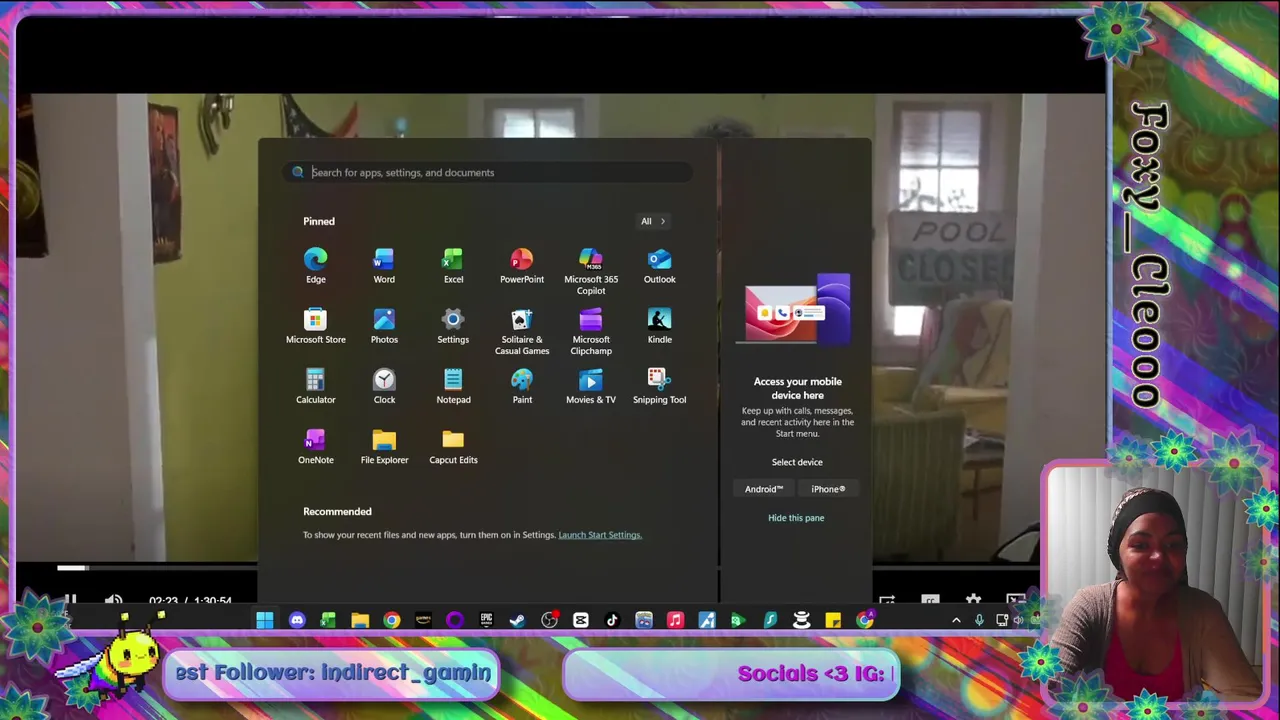Image resolution: width=1280 pixels, height=720 pixels.
Task: Open Chrome from the taskbar
Action: click(392, 620)
